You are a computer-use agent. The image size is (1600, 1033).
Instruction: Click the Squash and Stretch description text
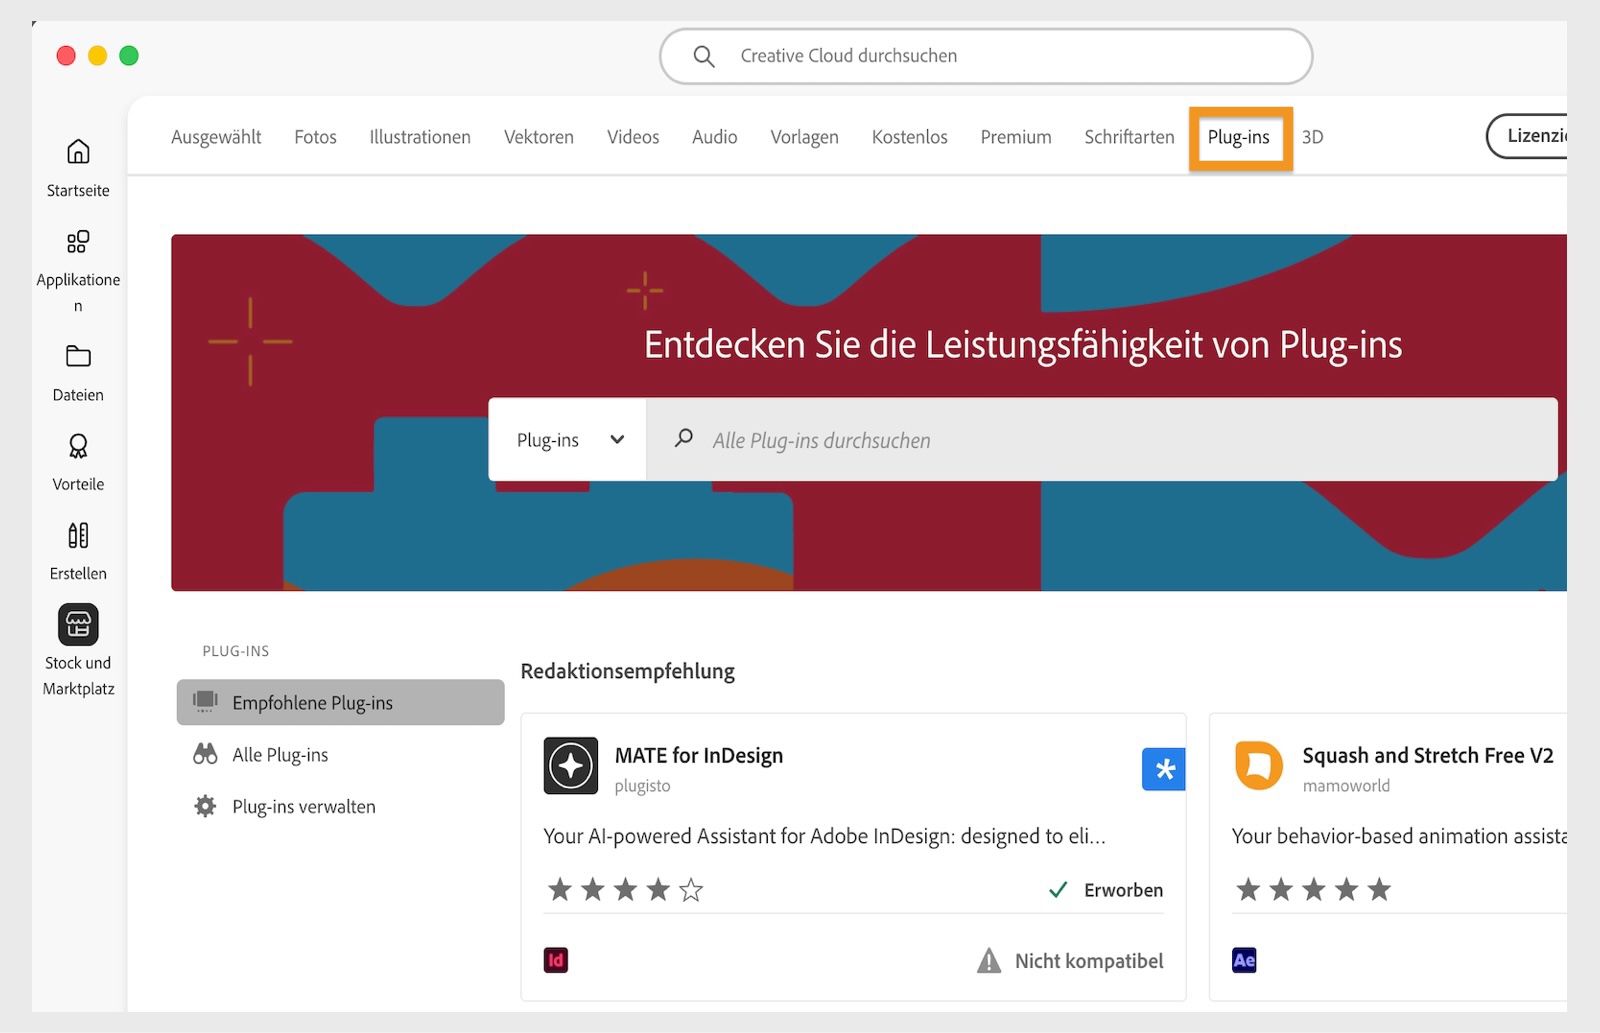1399,836
